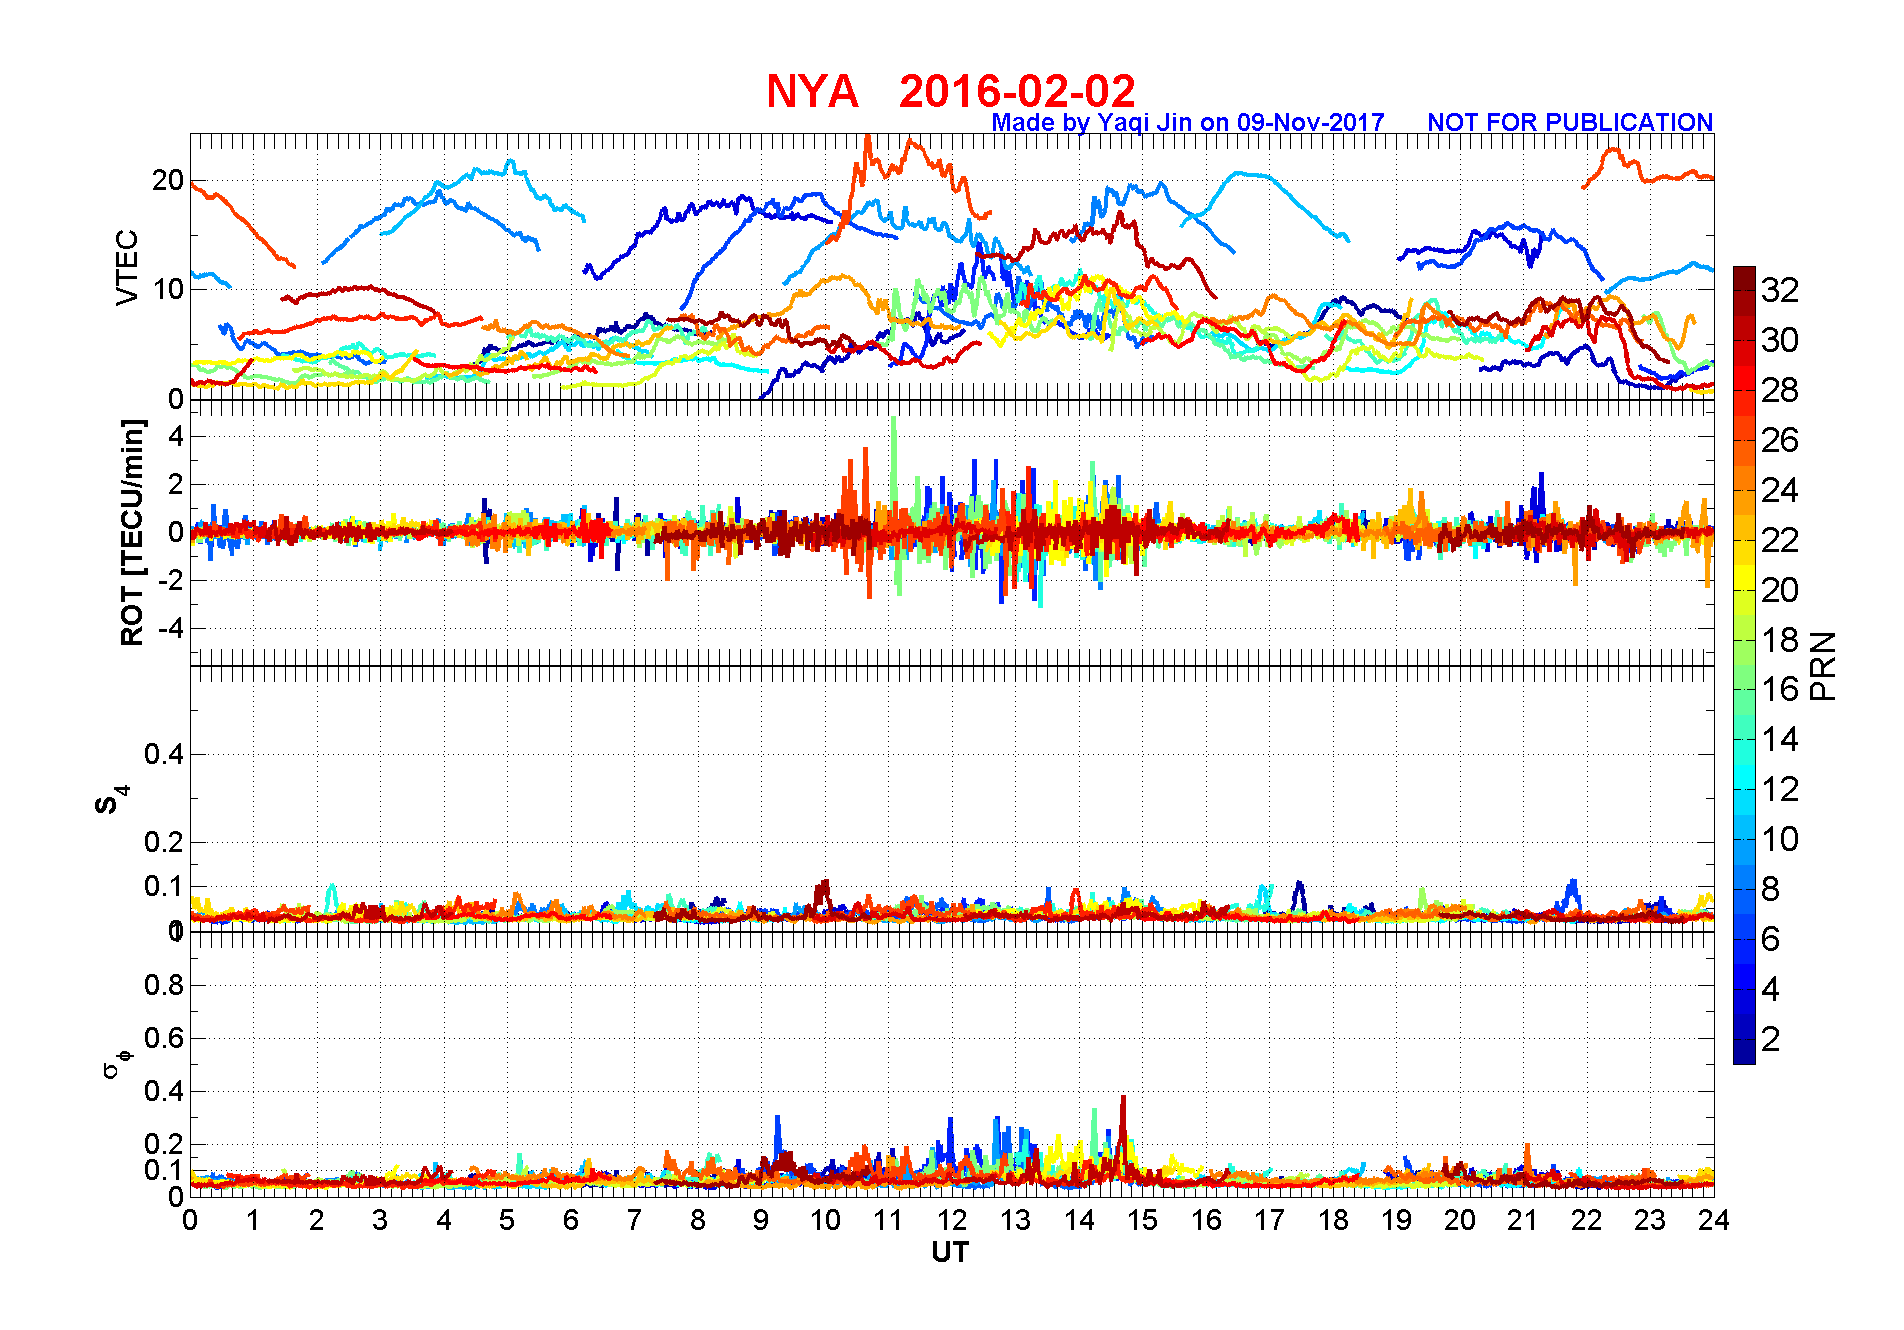The image size is (1904, 1330).
Task: Click x-axis tick label 18
Action: (x=1333, y=1220)
